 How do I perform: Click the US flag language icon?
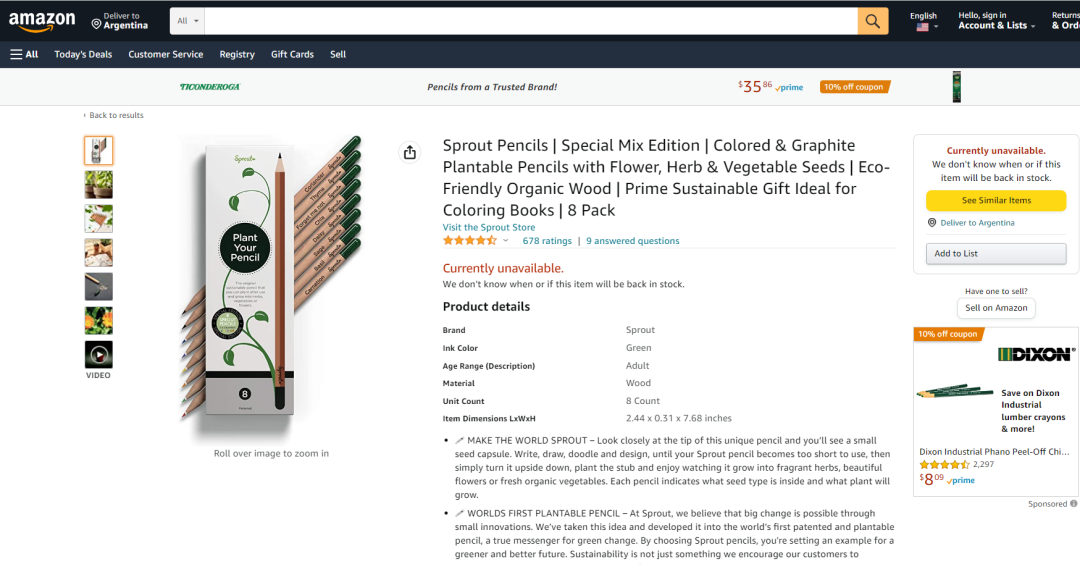pyautogui.click(x=922, y=27)
